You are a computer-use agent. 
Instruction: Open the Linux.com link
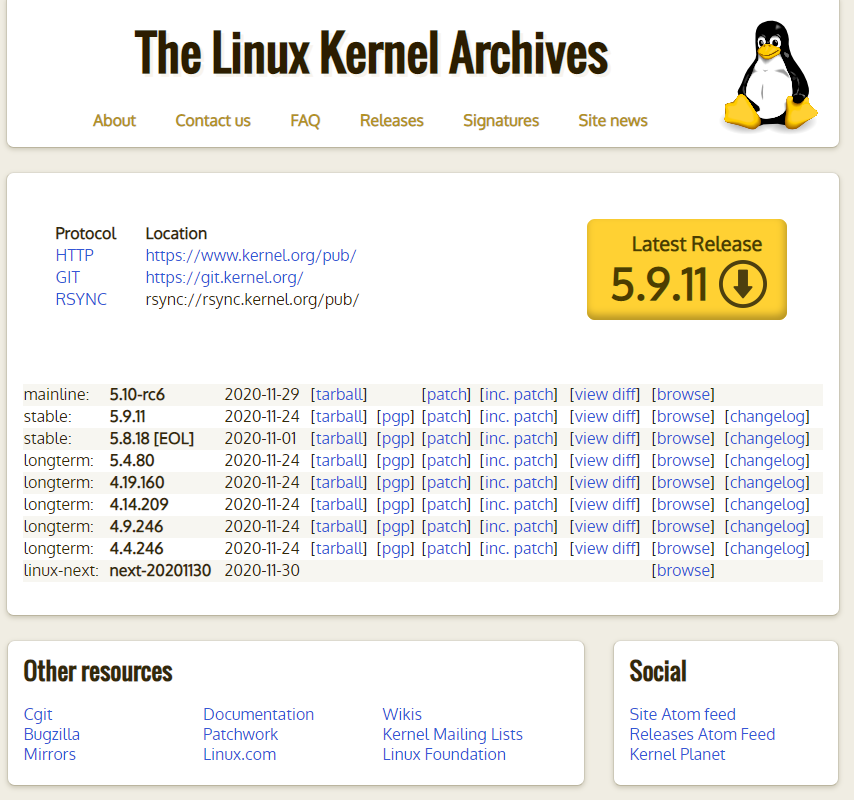240,754
